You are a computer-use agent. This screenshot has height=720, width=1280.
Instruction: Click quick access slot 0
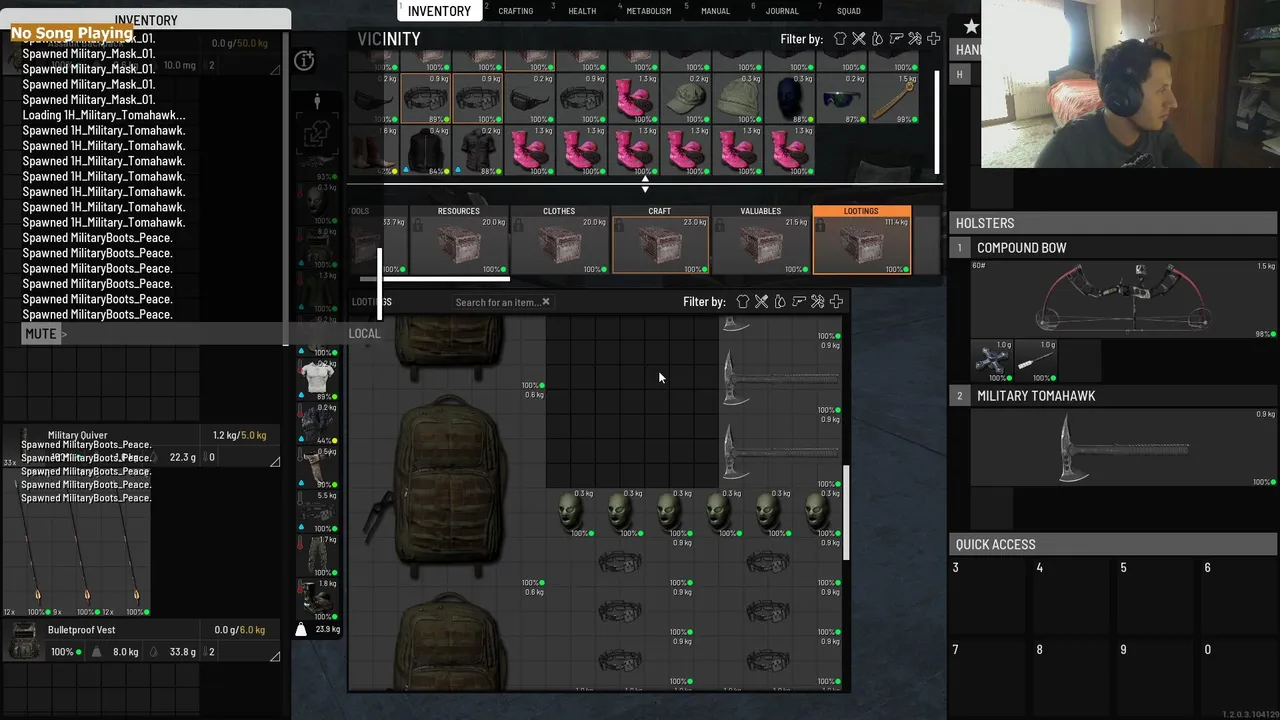point(1240,676)
